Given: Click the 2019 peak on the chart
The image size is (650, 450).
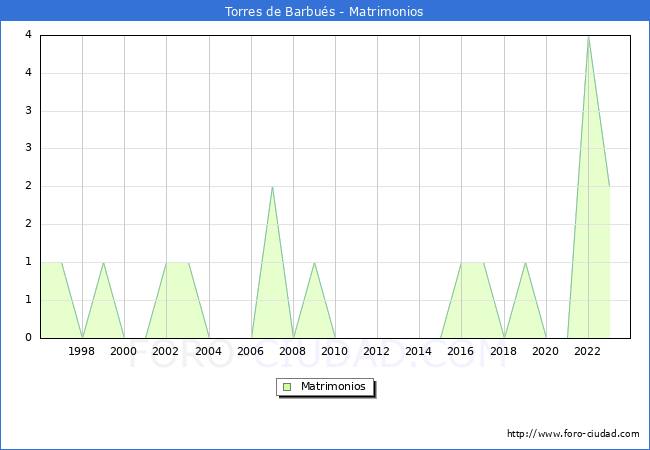Looking at the screenshot, I should (x=525, y=262).
